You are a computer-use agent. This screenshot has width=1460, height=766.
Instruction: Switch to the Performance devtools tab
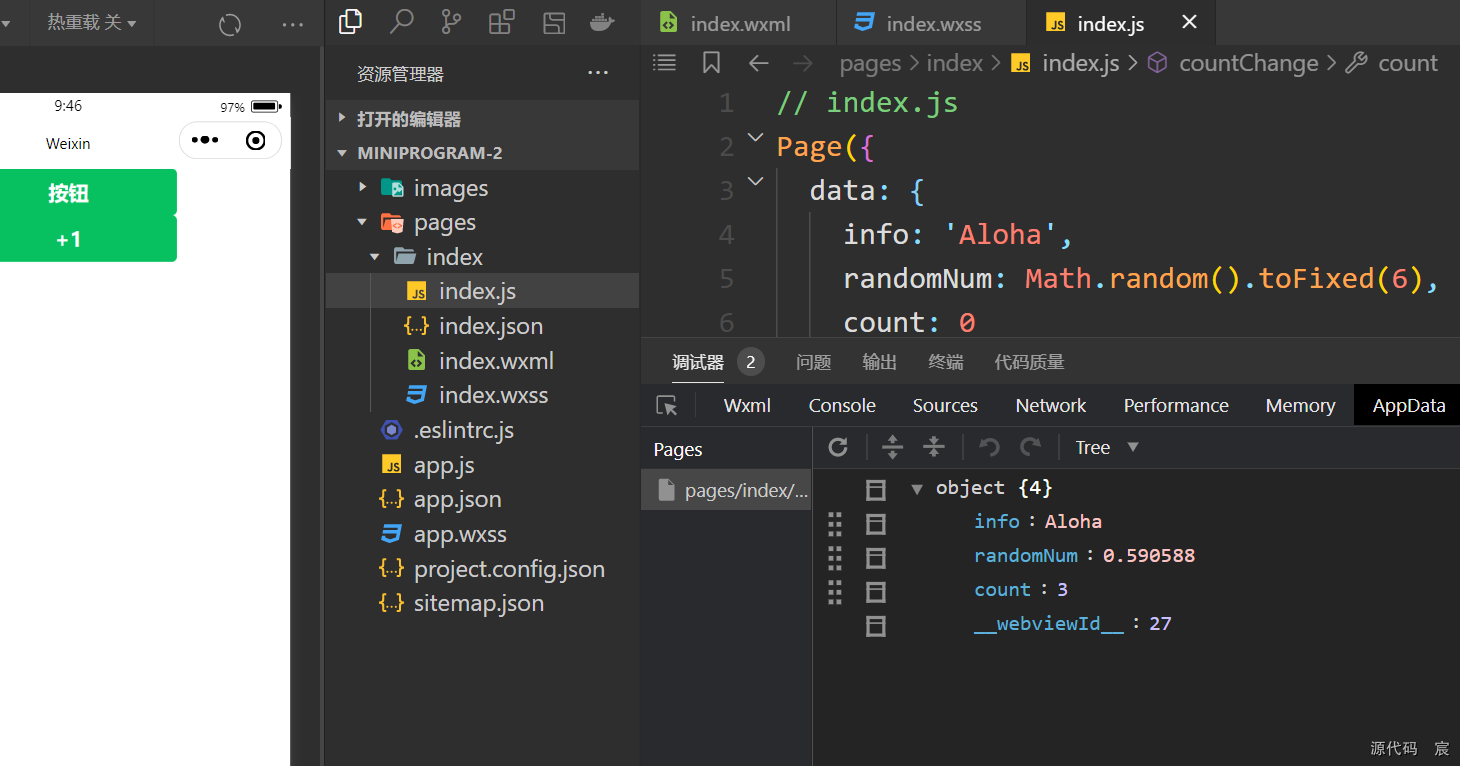click(x=1176, y=405)
